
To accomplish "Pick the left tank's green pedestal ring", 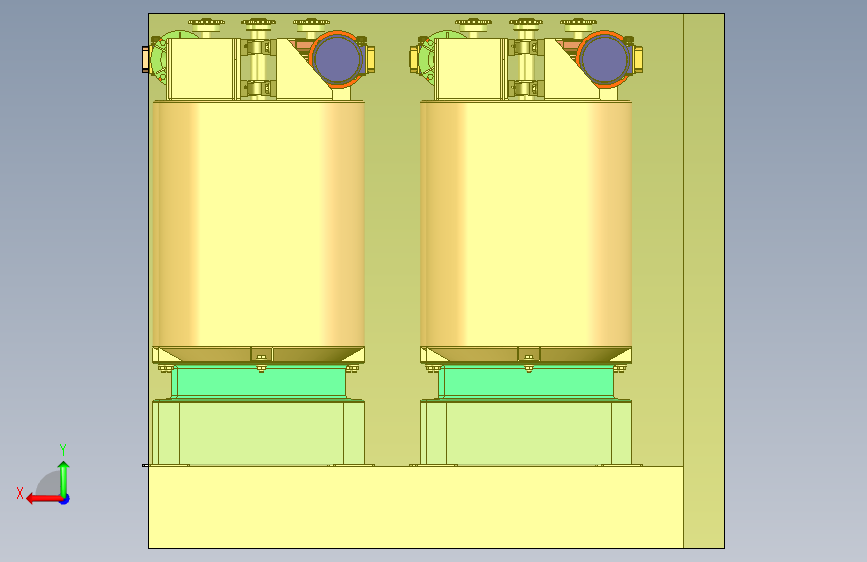I will coord(258,382).
